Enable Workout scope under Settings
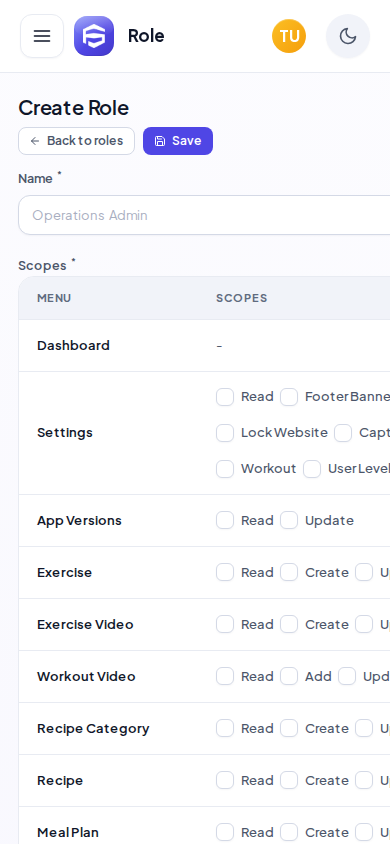The image size is (390, 844). coord(225,469)
